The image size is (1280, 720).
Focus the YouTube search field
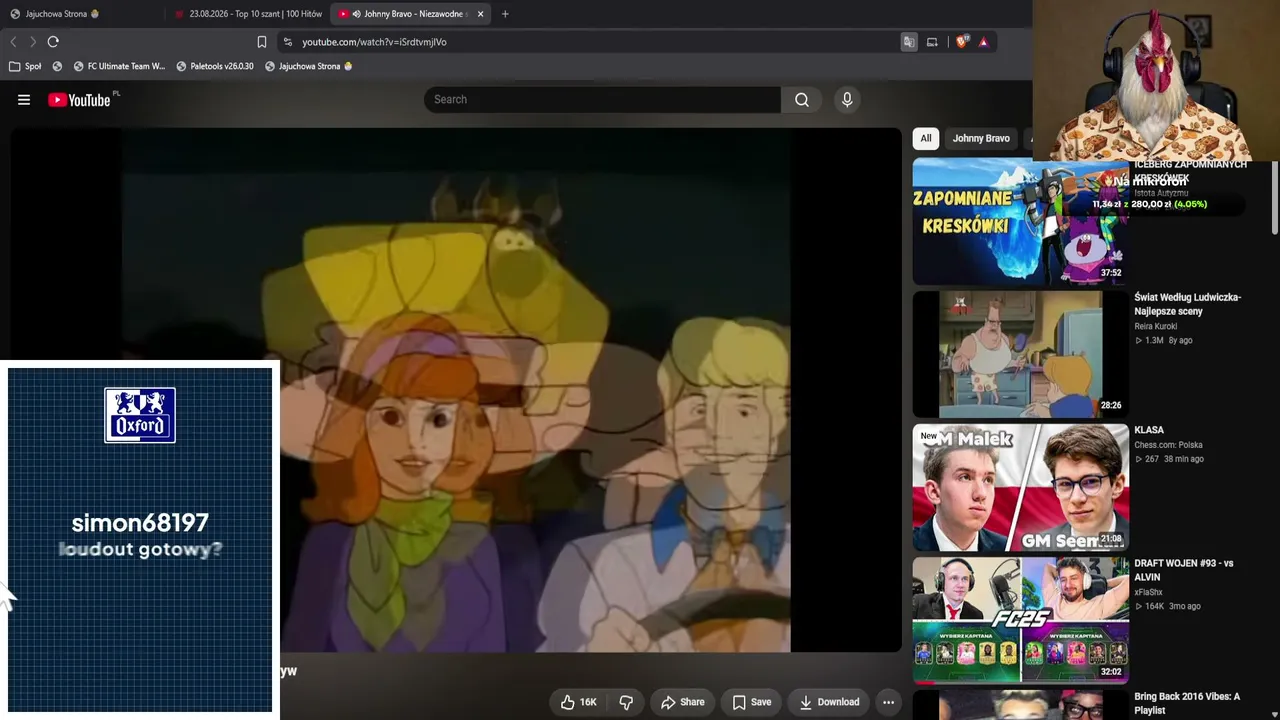(x=602, y=100)
